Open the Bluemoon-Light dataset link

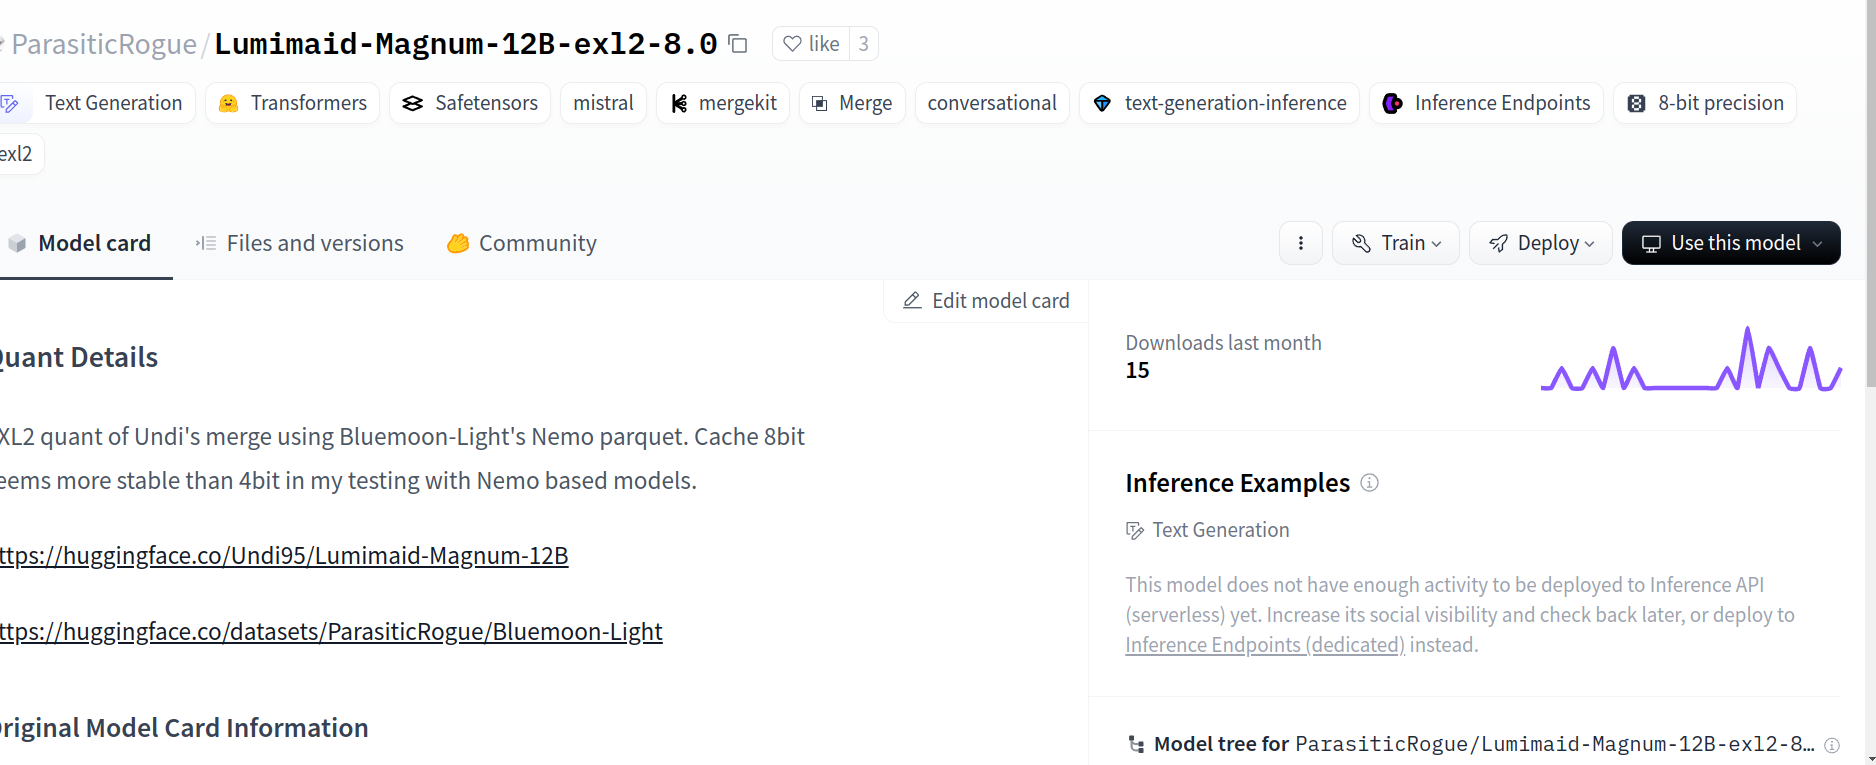tap(331, 632)
